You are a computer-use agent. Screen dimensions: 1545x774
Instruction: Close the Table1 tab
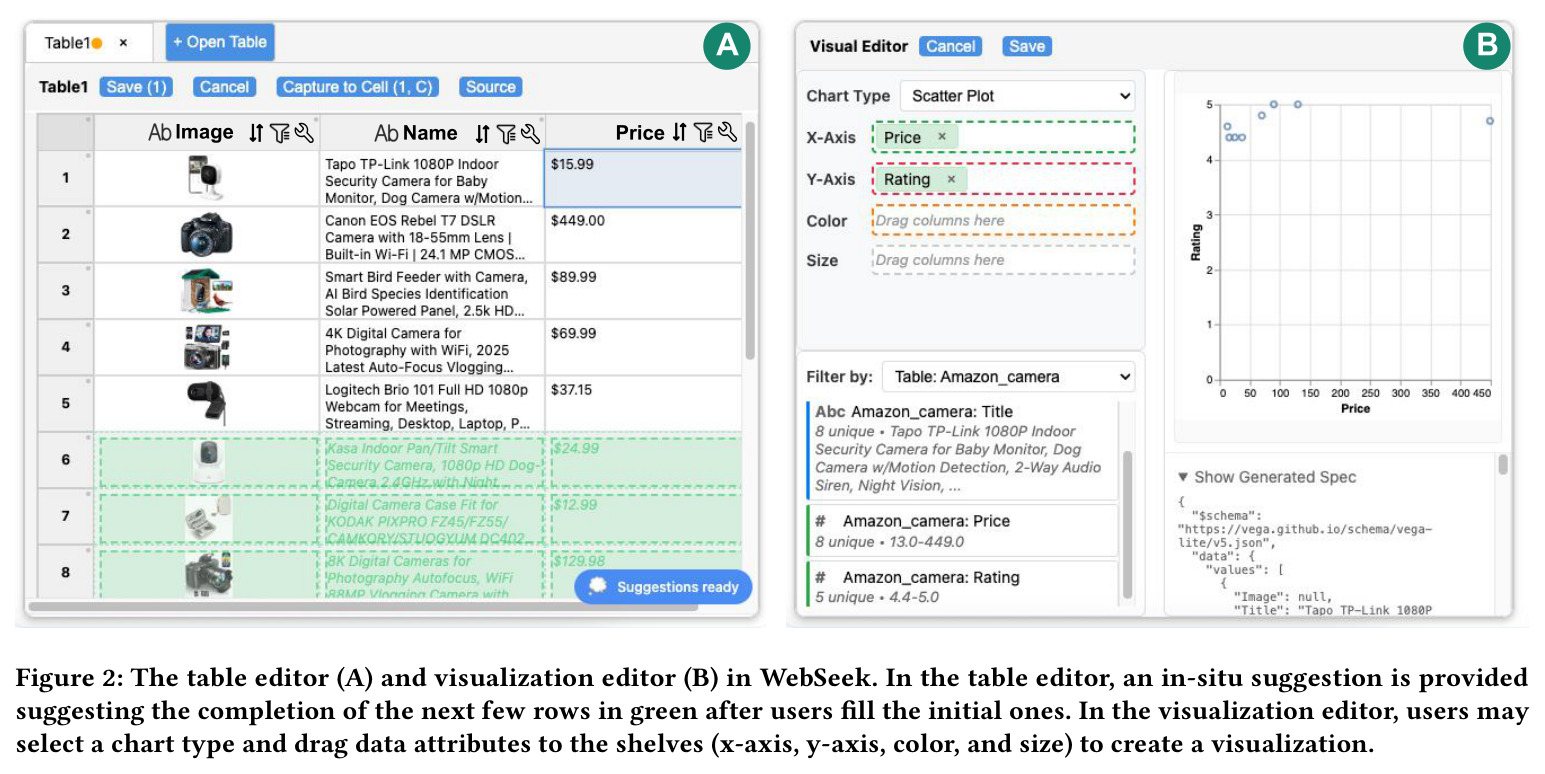tap(123, 43)
